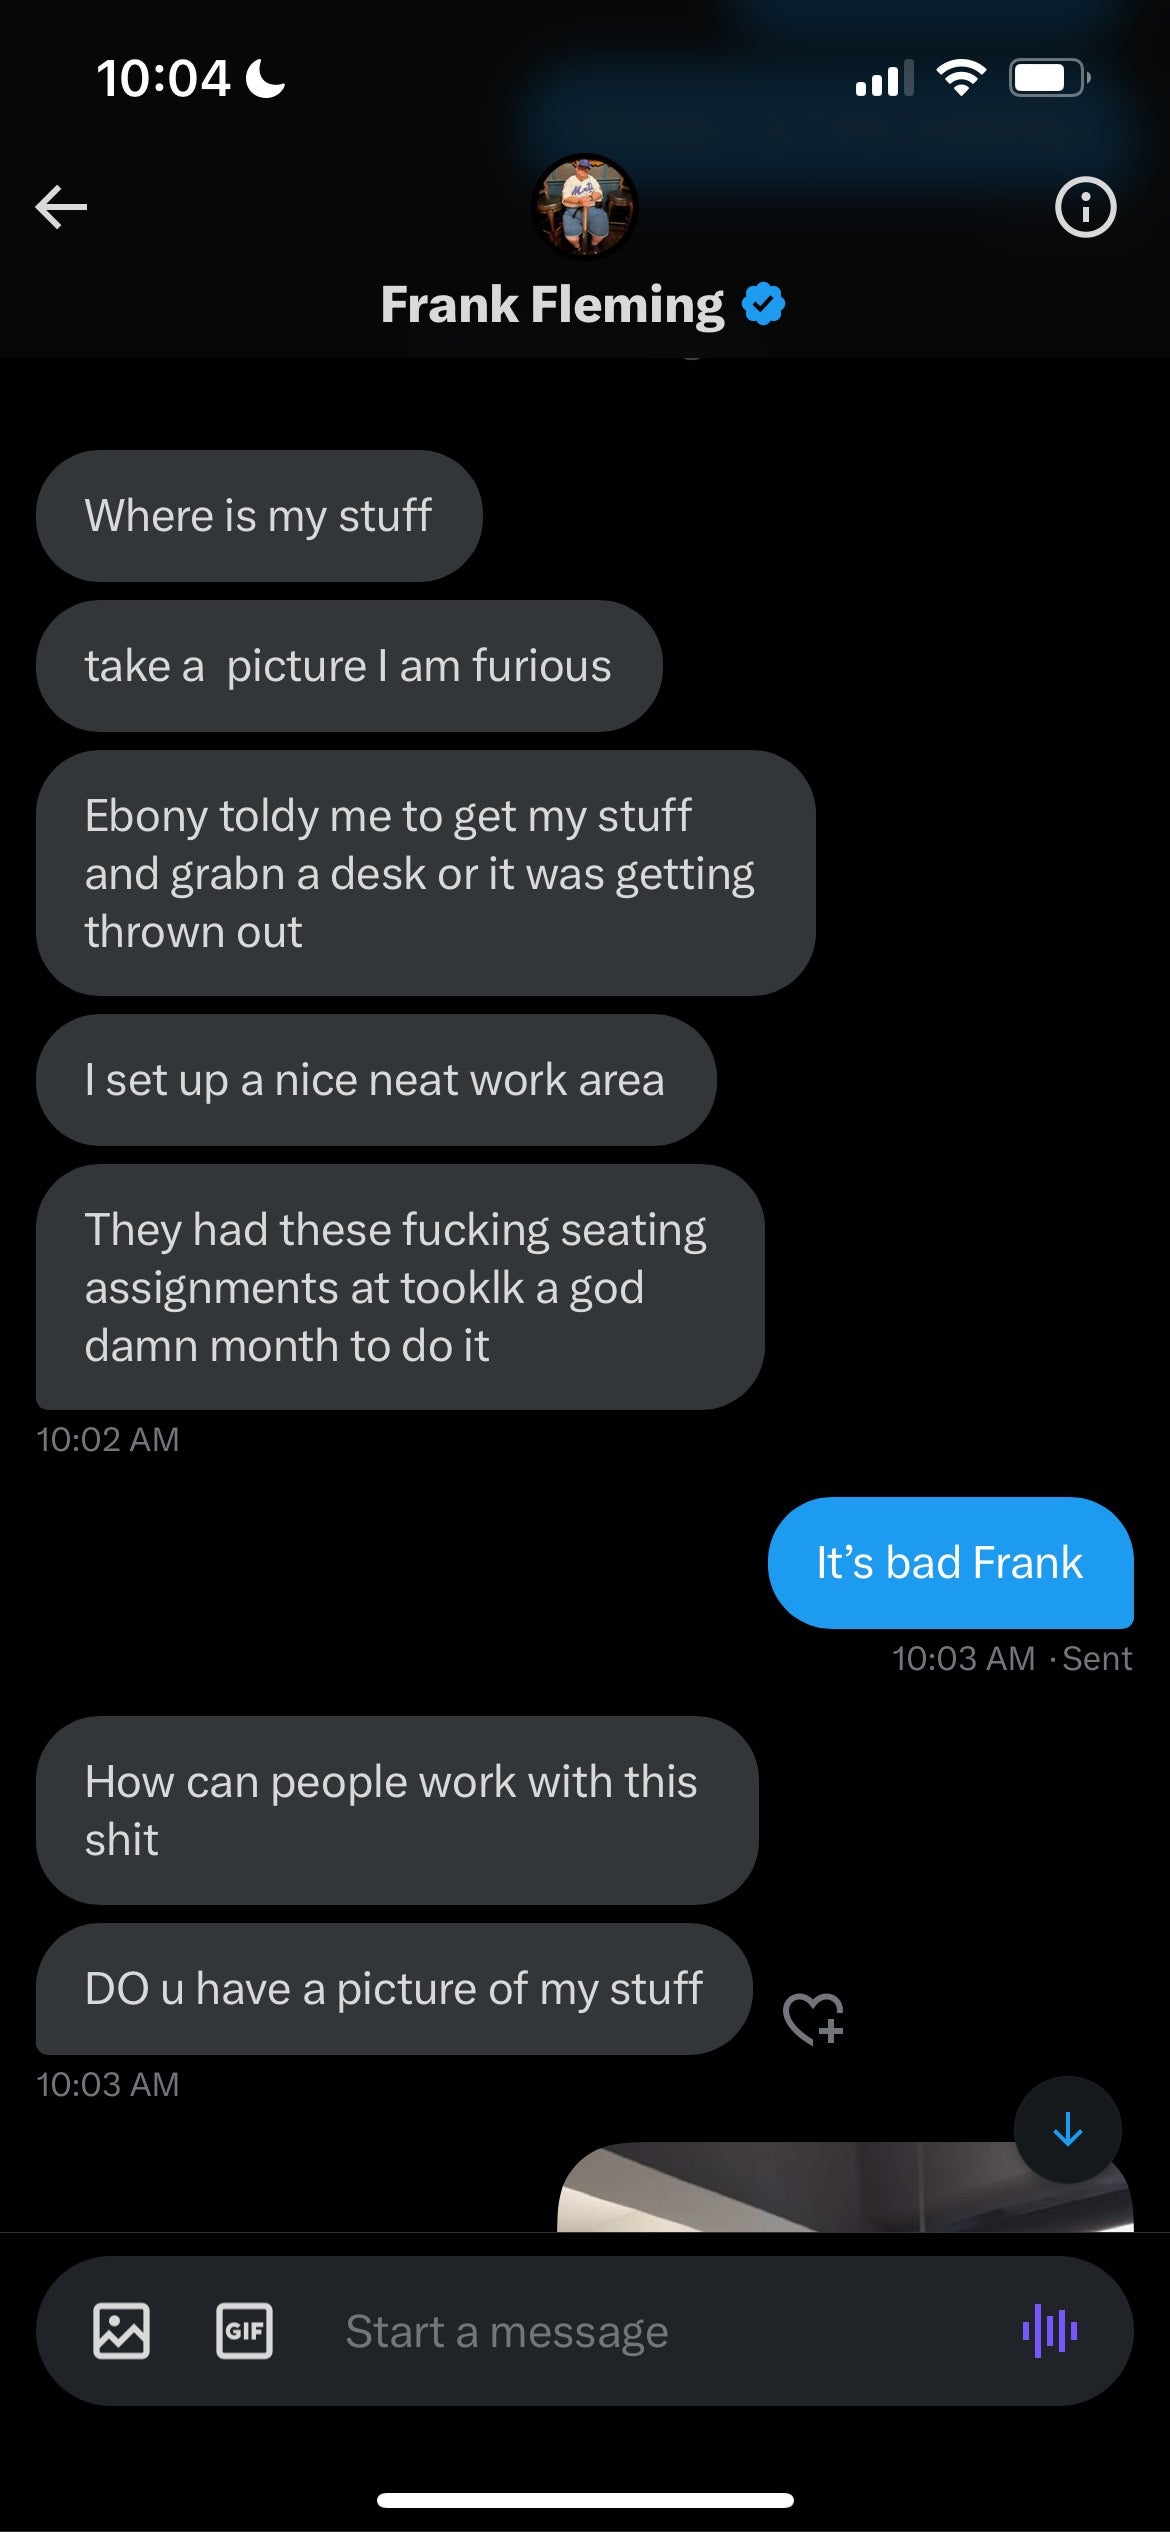The width and height of the screenshot is (1170, 2532).
Task: Open the GIF picker
Action: pyautogui.click(x=244, y=2331)
